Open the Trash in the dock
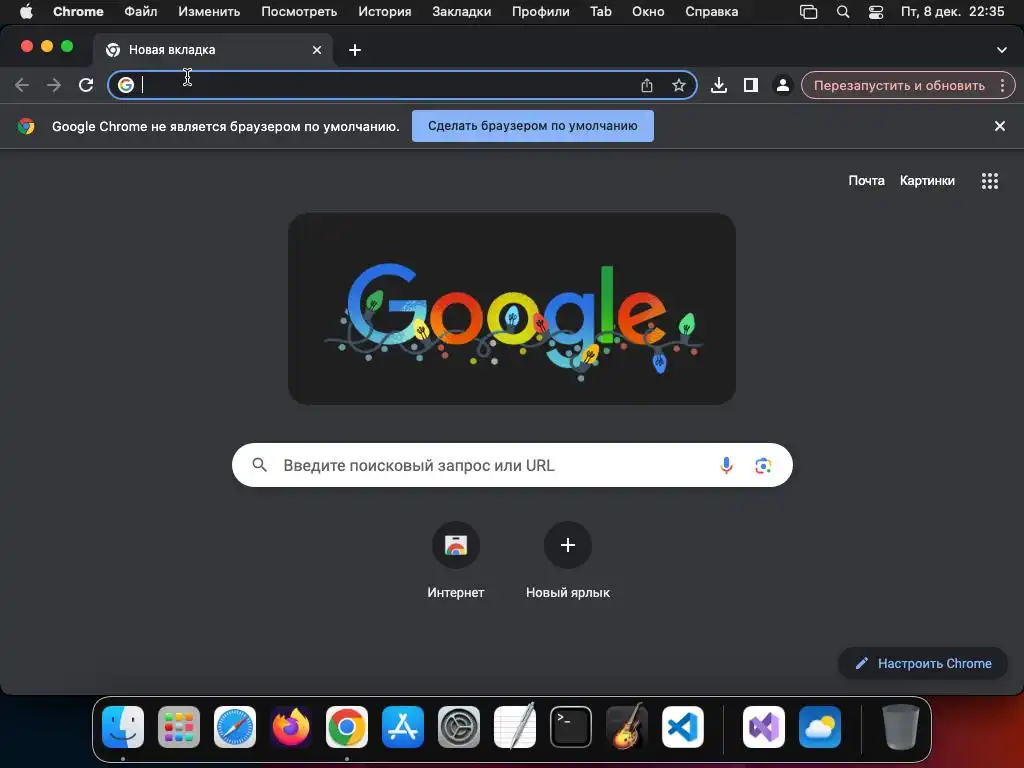Viewport: 1024px width, 768px height. tap(901, 727)
